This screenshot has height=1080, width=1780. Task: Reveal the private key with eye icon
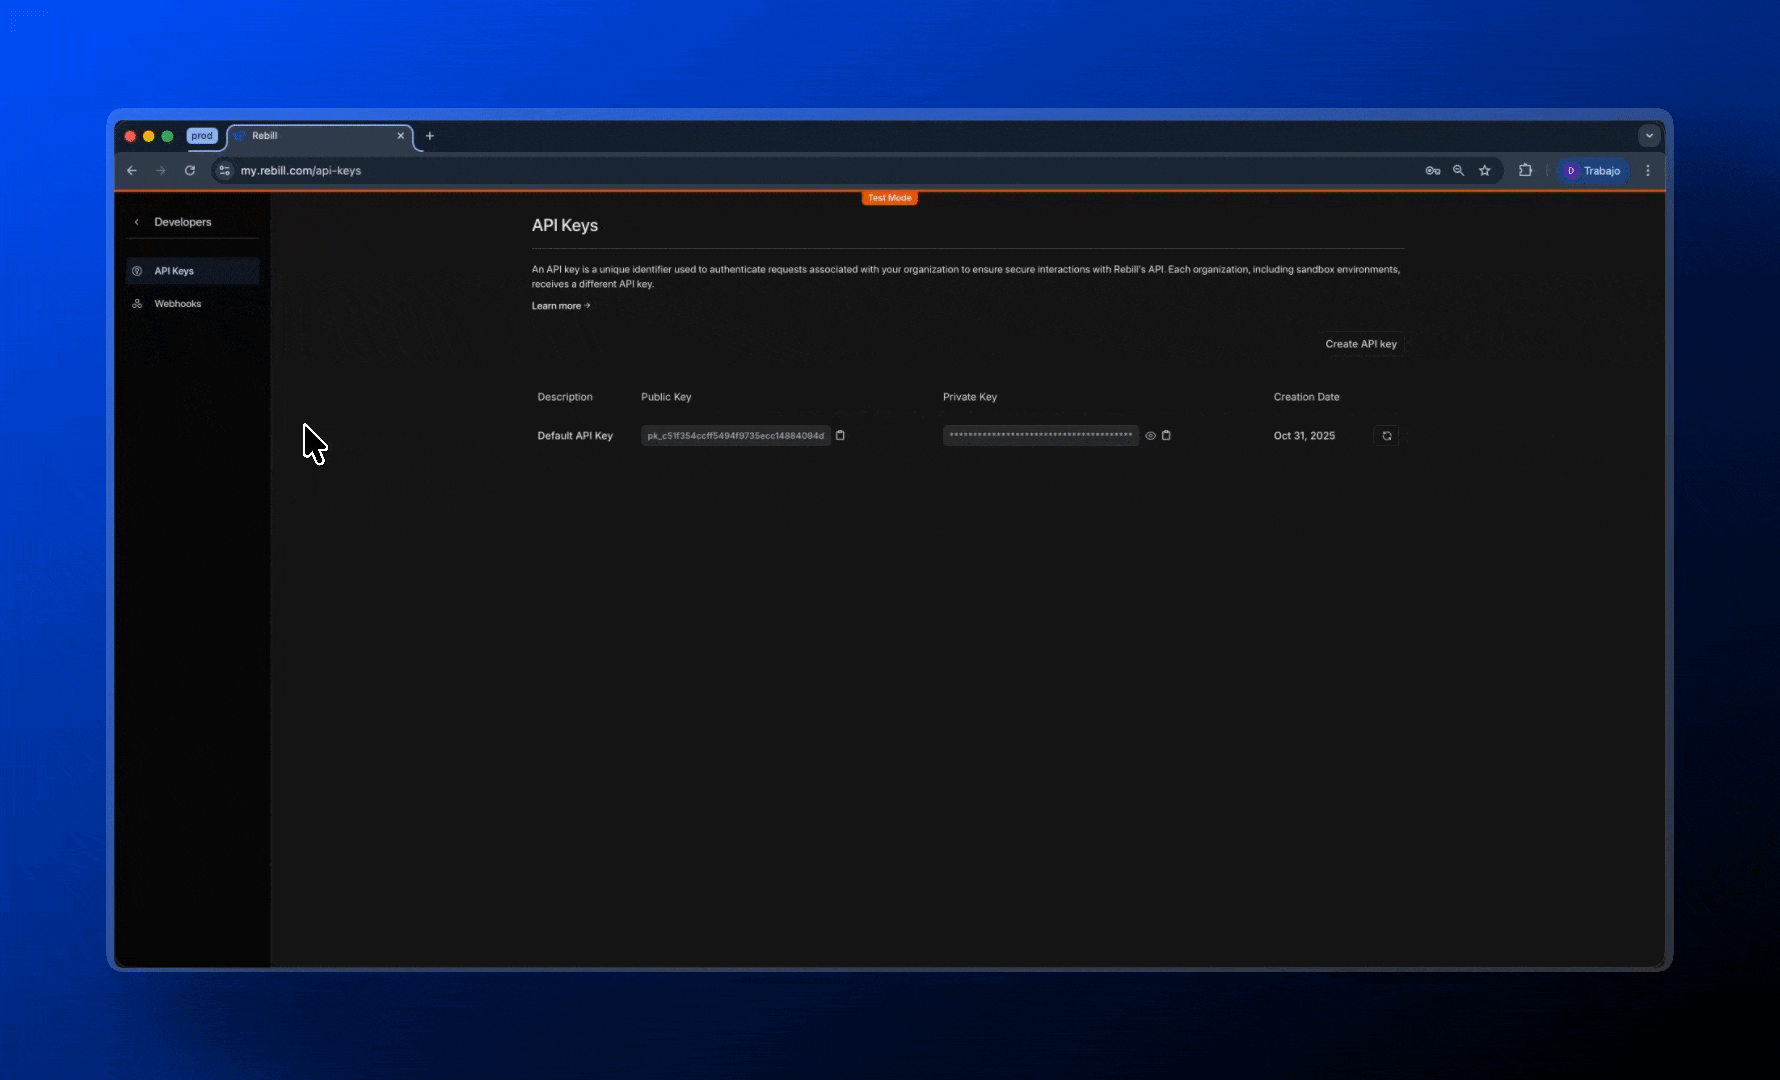click(1150, 436)
